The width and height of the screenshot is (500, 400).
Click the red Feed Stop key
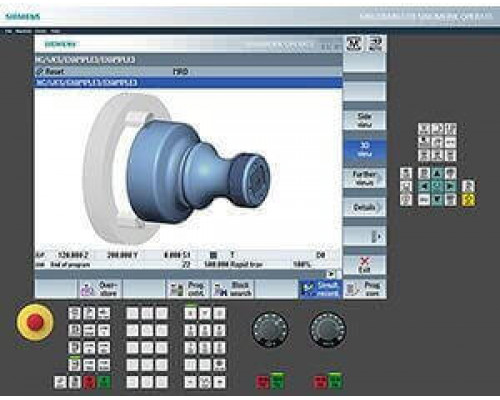[320, 382]
